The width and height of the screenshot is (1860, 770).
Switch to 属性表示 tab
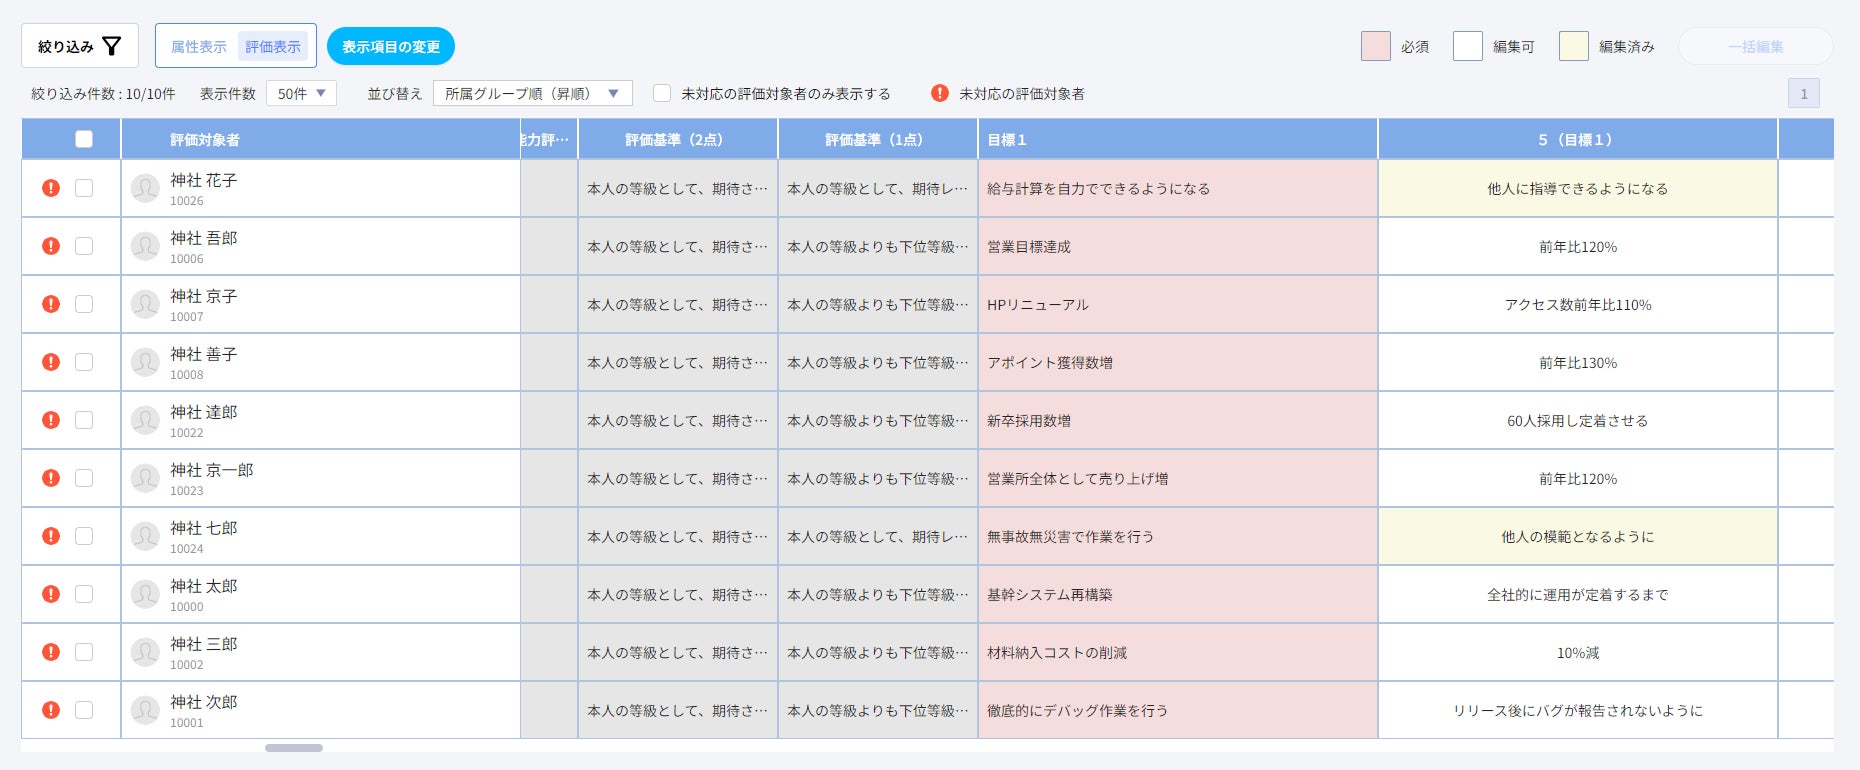pyautogui.click(x=199, y=46)
